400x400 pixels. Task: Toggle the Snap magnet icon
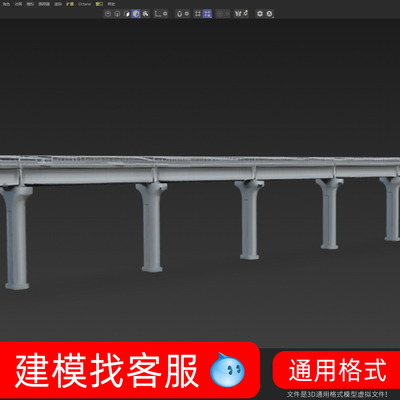click(180, 14)
